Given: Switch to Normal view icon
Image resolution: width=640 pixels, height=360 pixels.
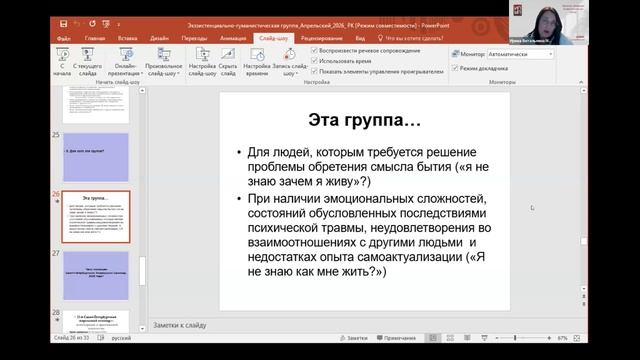Looking at the screenshot, I should 433,338.
